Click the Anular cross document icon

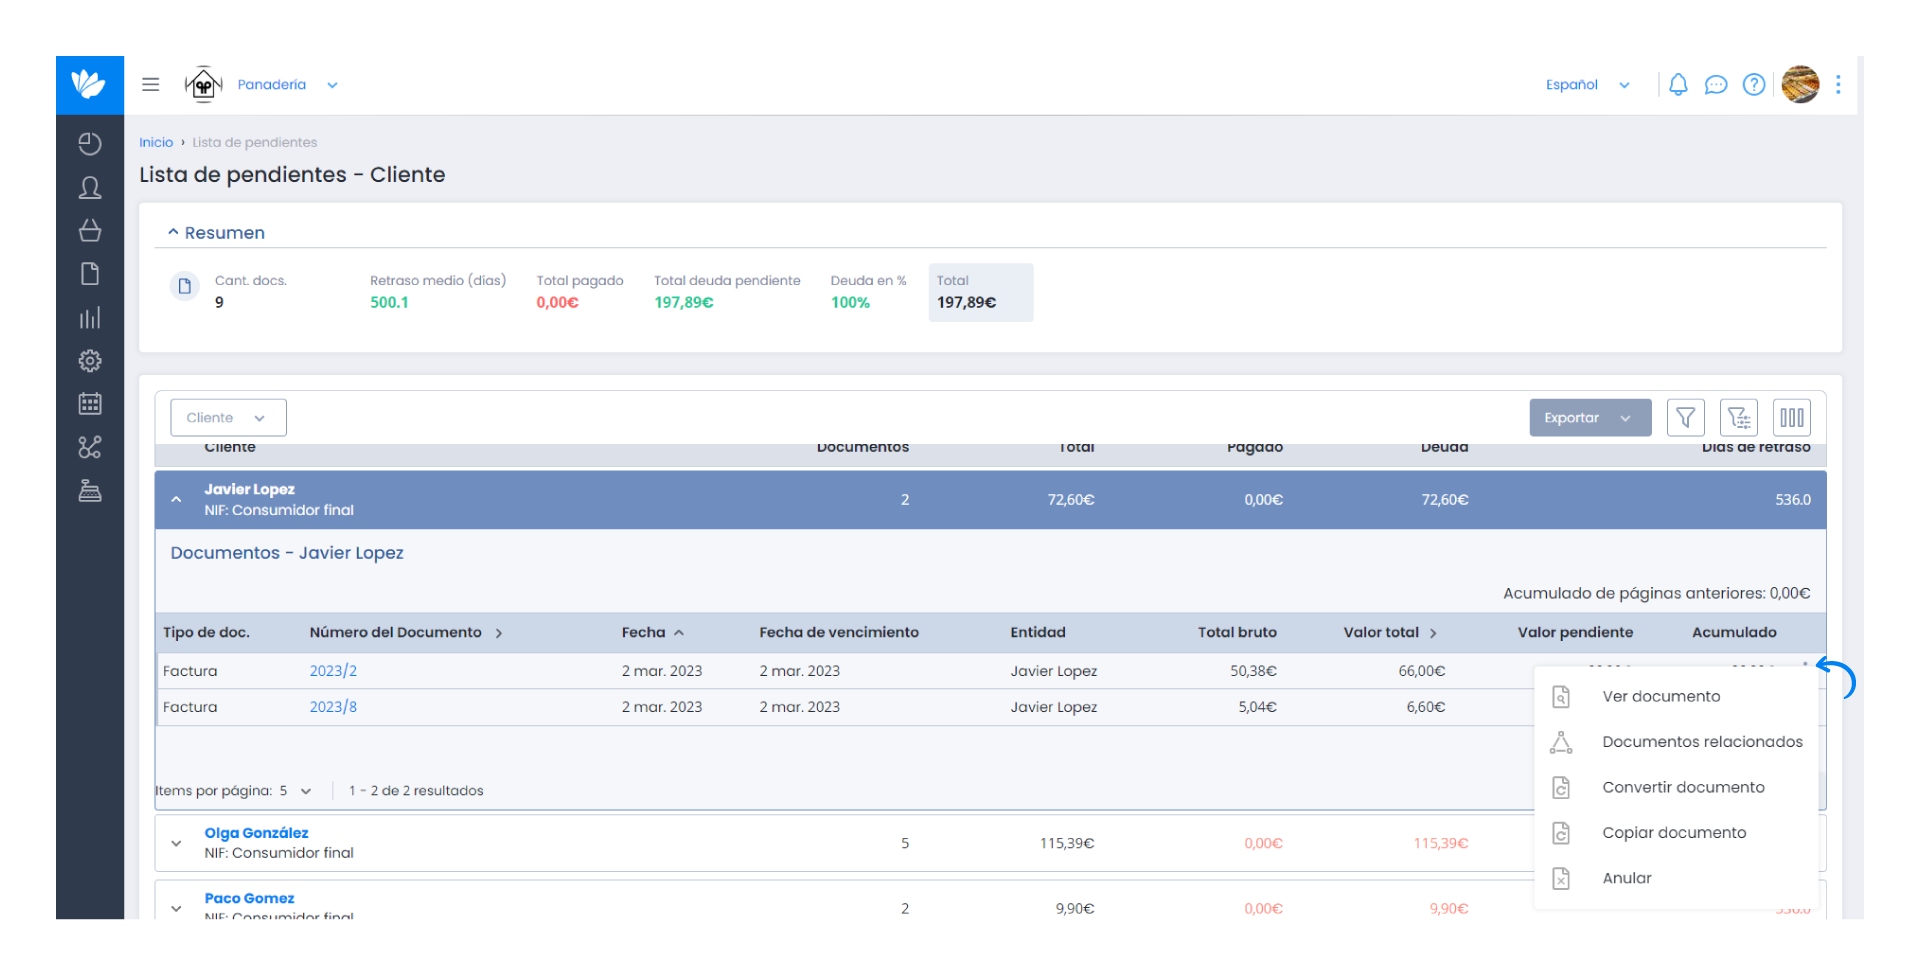[1561, 879]
